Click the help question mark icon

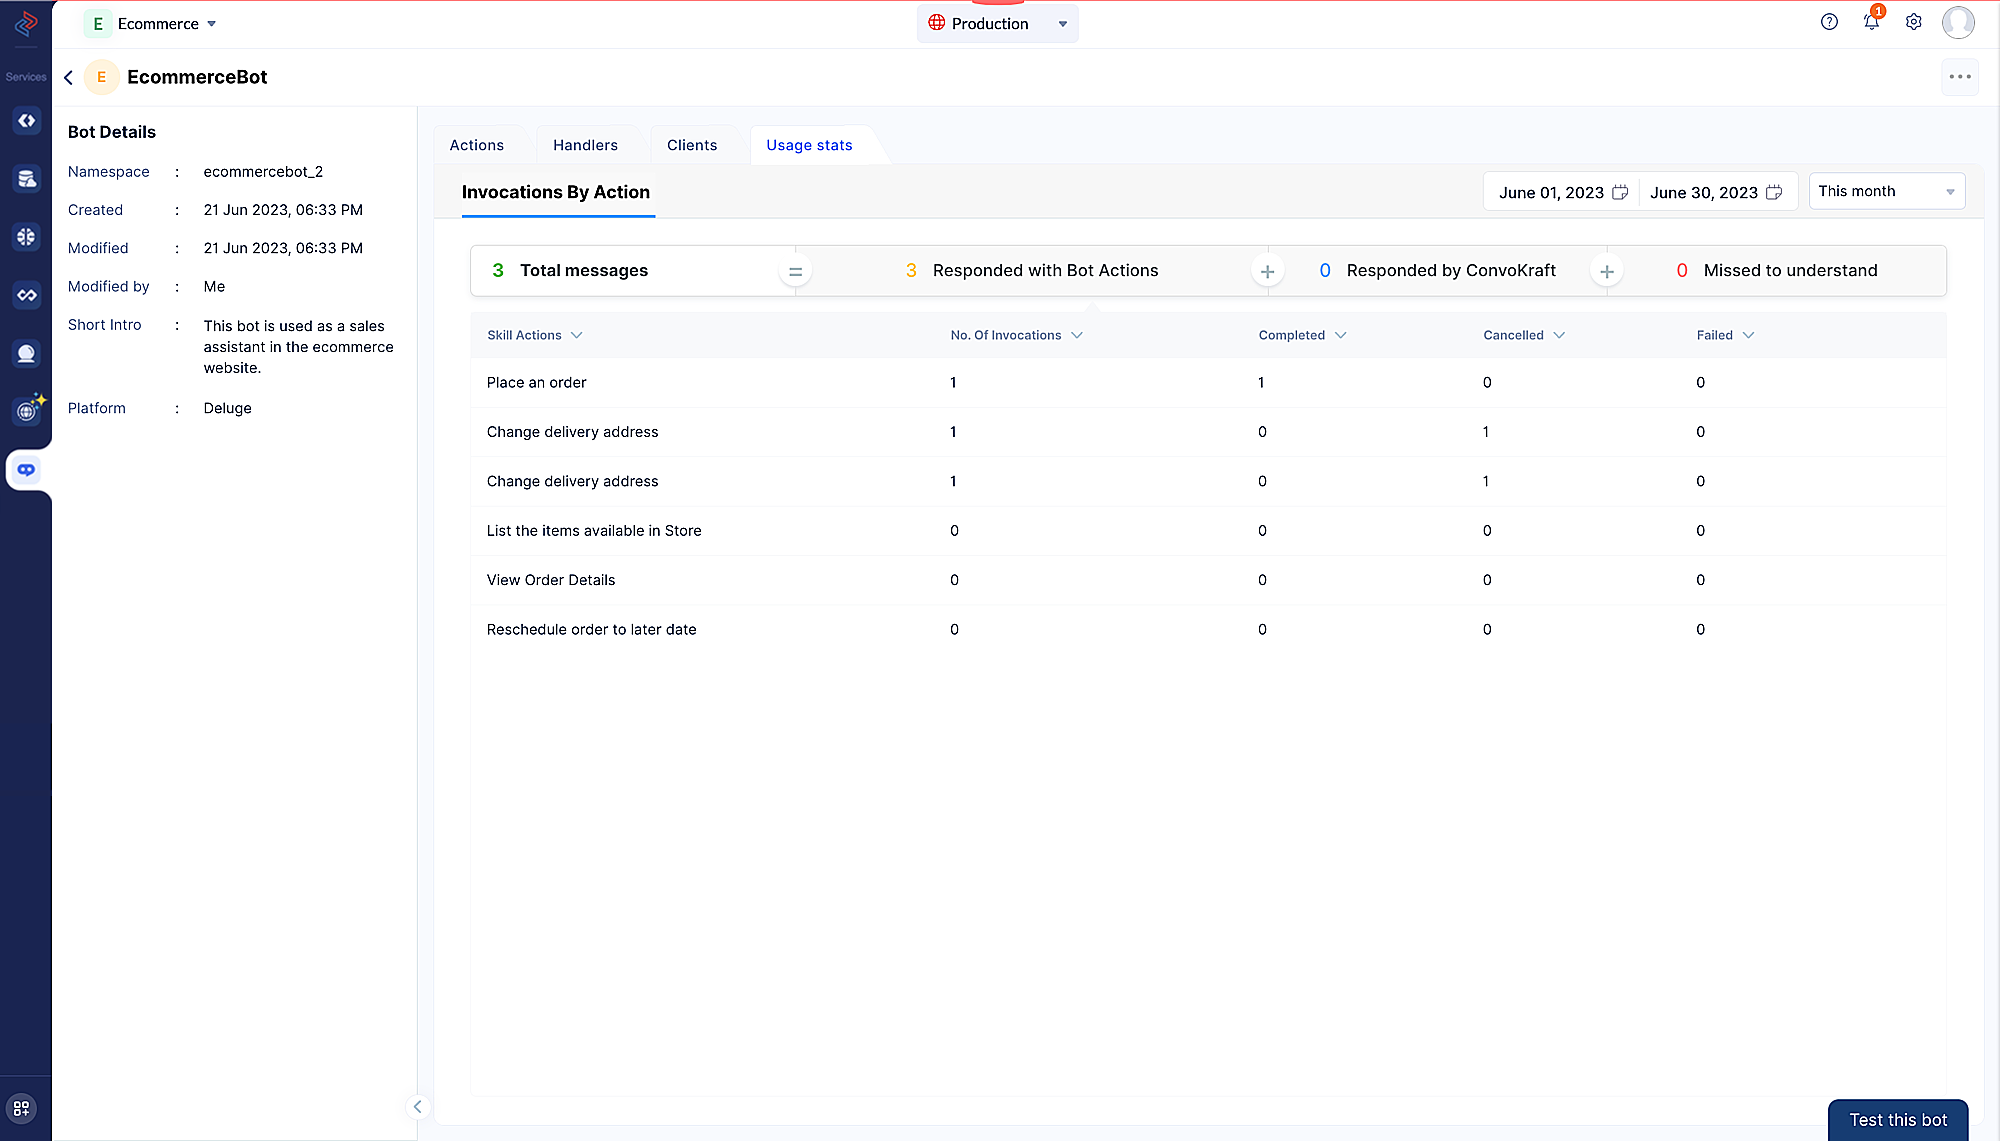[x=1828, y=22]
